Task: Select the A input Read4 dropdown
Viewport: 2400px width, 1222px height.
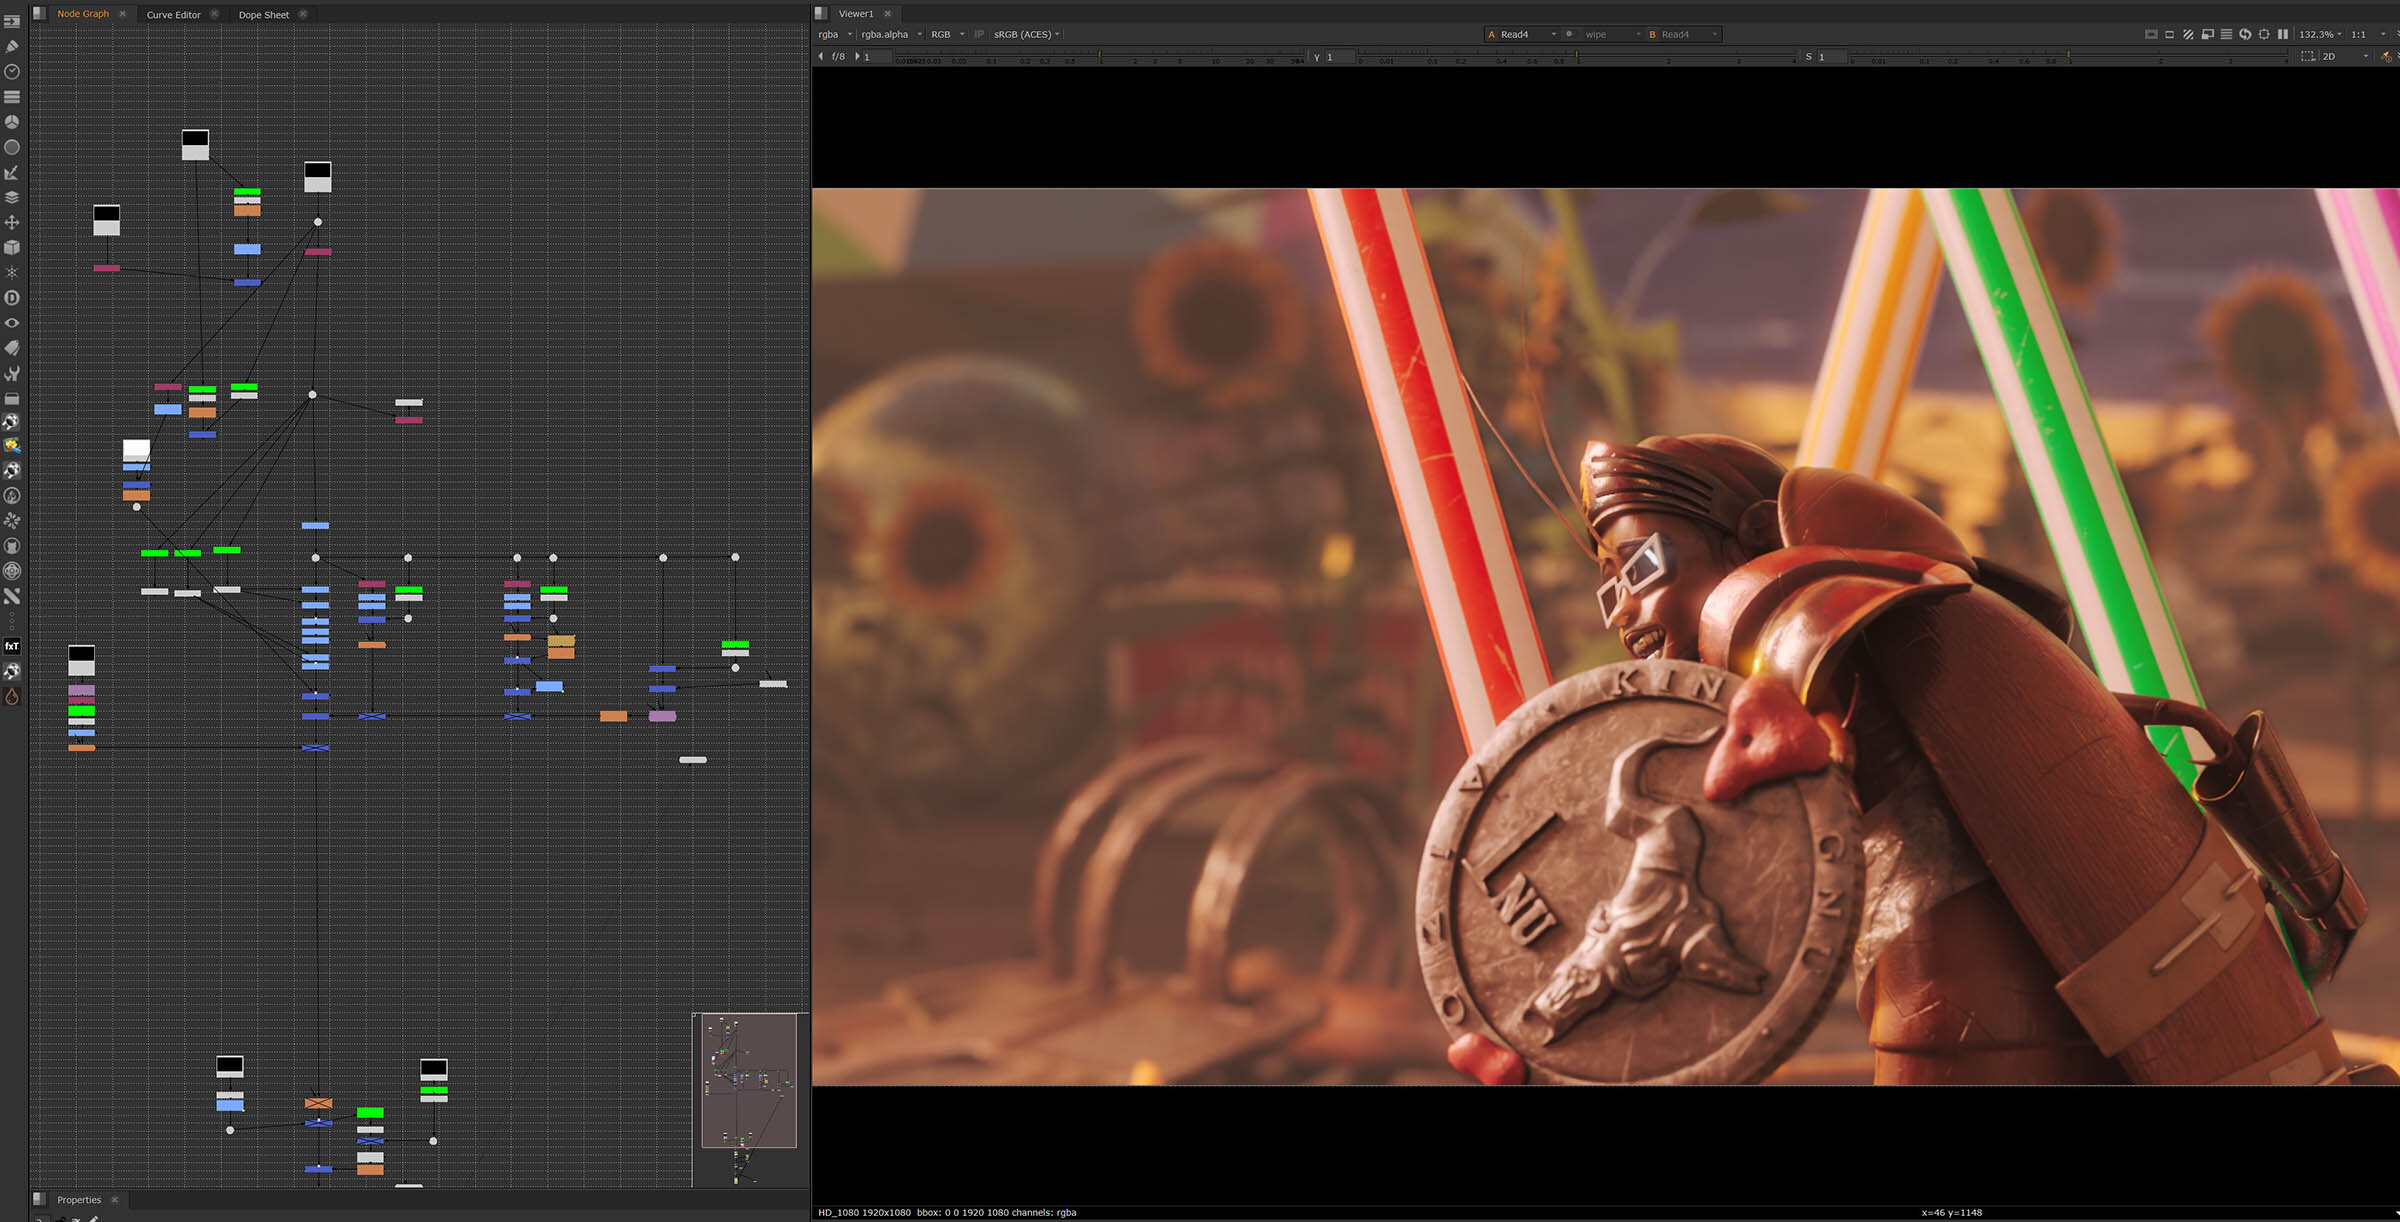Action: click(1522, 34)
